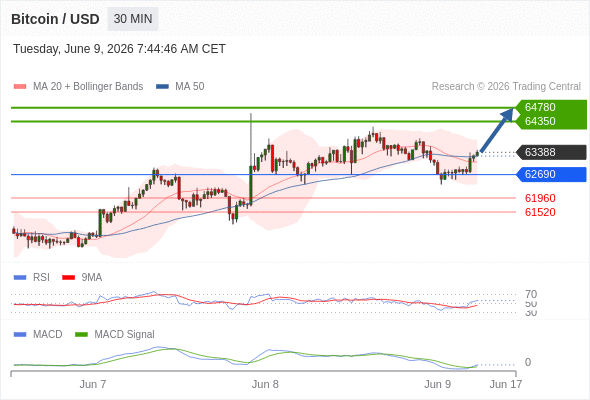Click 'Research © 2026 Trading Central' text

pos(506,87)
